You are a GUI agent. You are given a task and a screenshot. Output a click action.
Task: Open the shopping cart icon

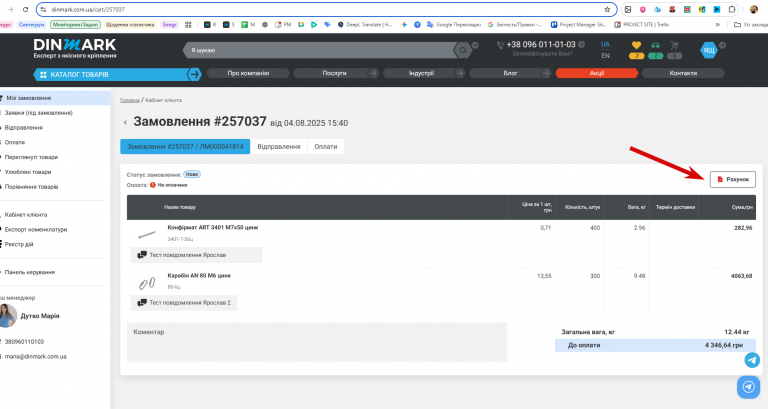click(674, 46)
